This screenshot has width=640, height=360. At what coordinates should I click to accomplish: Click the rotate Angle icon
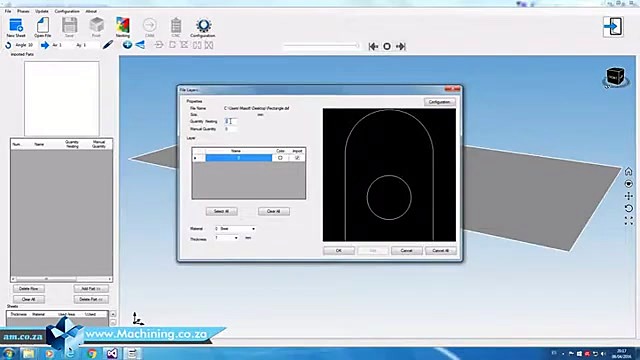point(8,45)
